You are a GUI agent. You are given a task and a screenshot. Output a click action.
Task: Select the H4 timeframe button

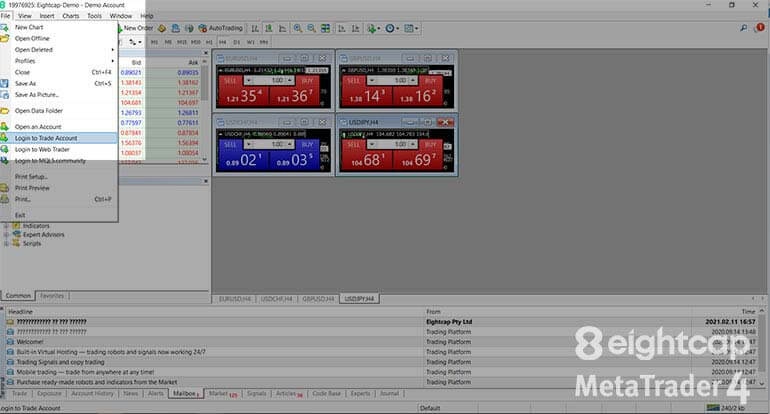[x=222, y=42]
